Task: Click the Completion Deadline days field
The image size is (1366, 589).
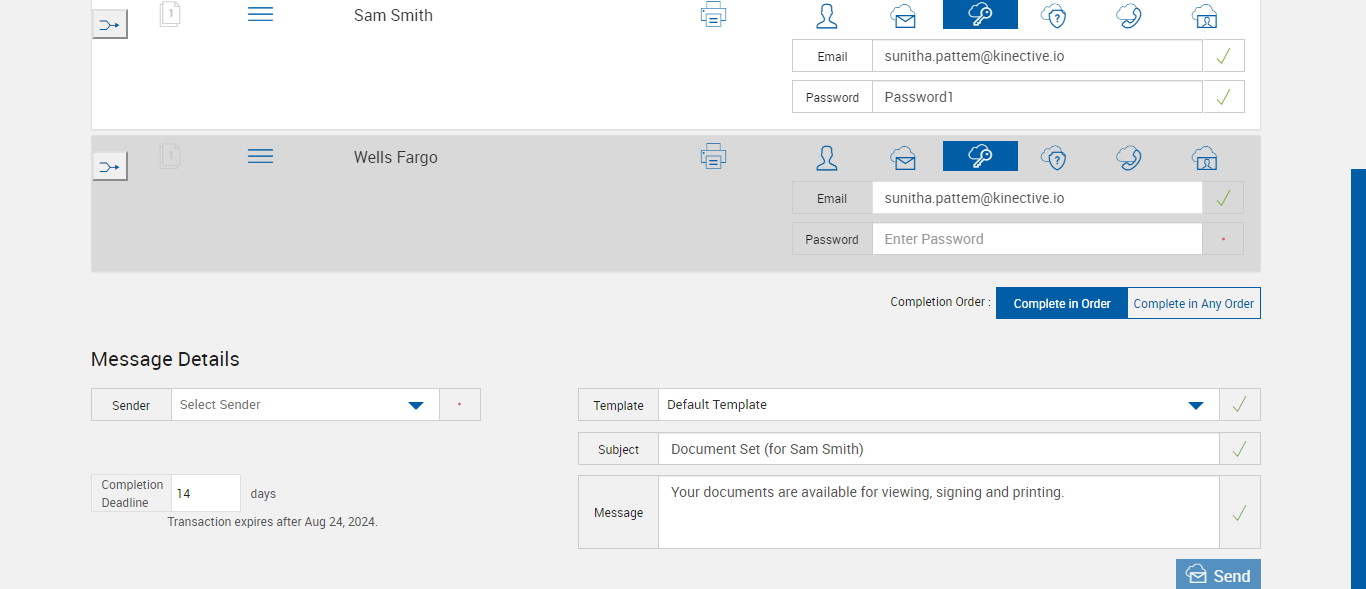Action: (x=206, y=493)
